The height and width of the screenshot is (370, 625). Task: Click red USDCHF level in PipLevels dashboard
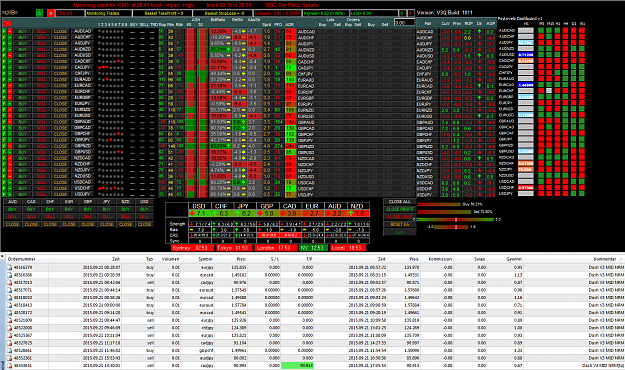(x=526, y=187)
